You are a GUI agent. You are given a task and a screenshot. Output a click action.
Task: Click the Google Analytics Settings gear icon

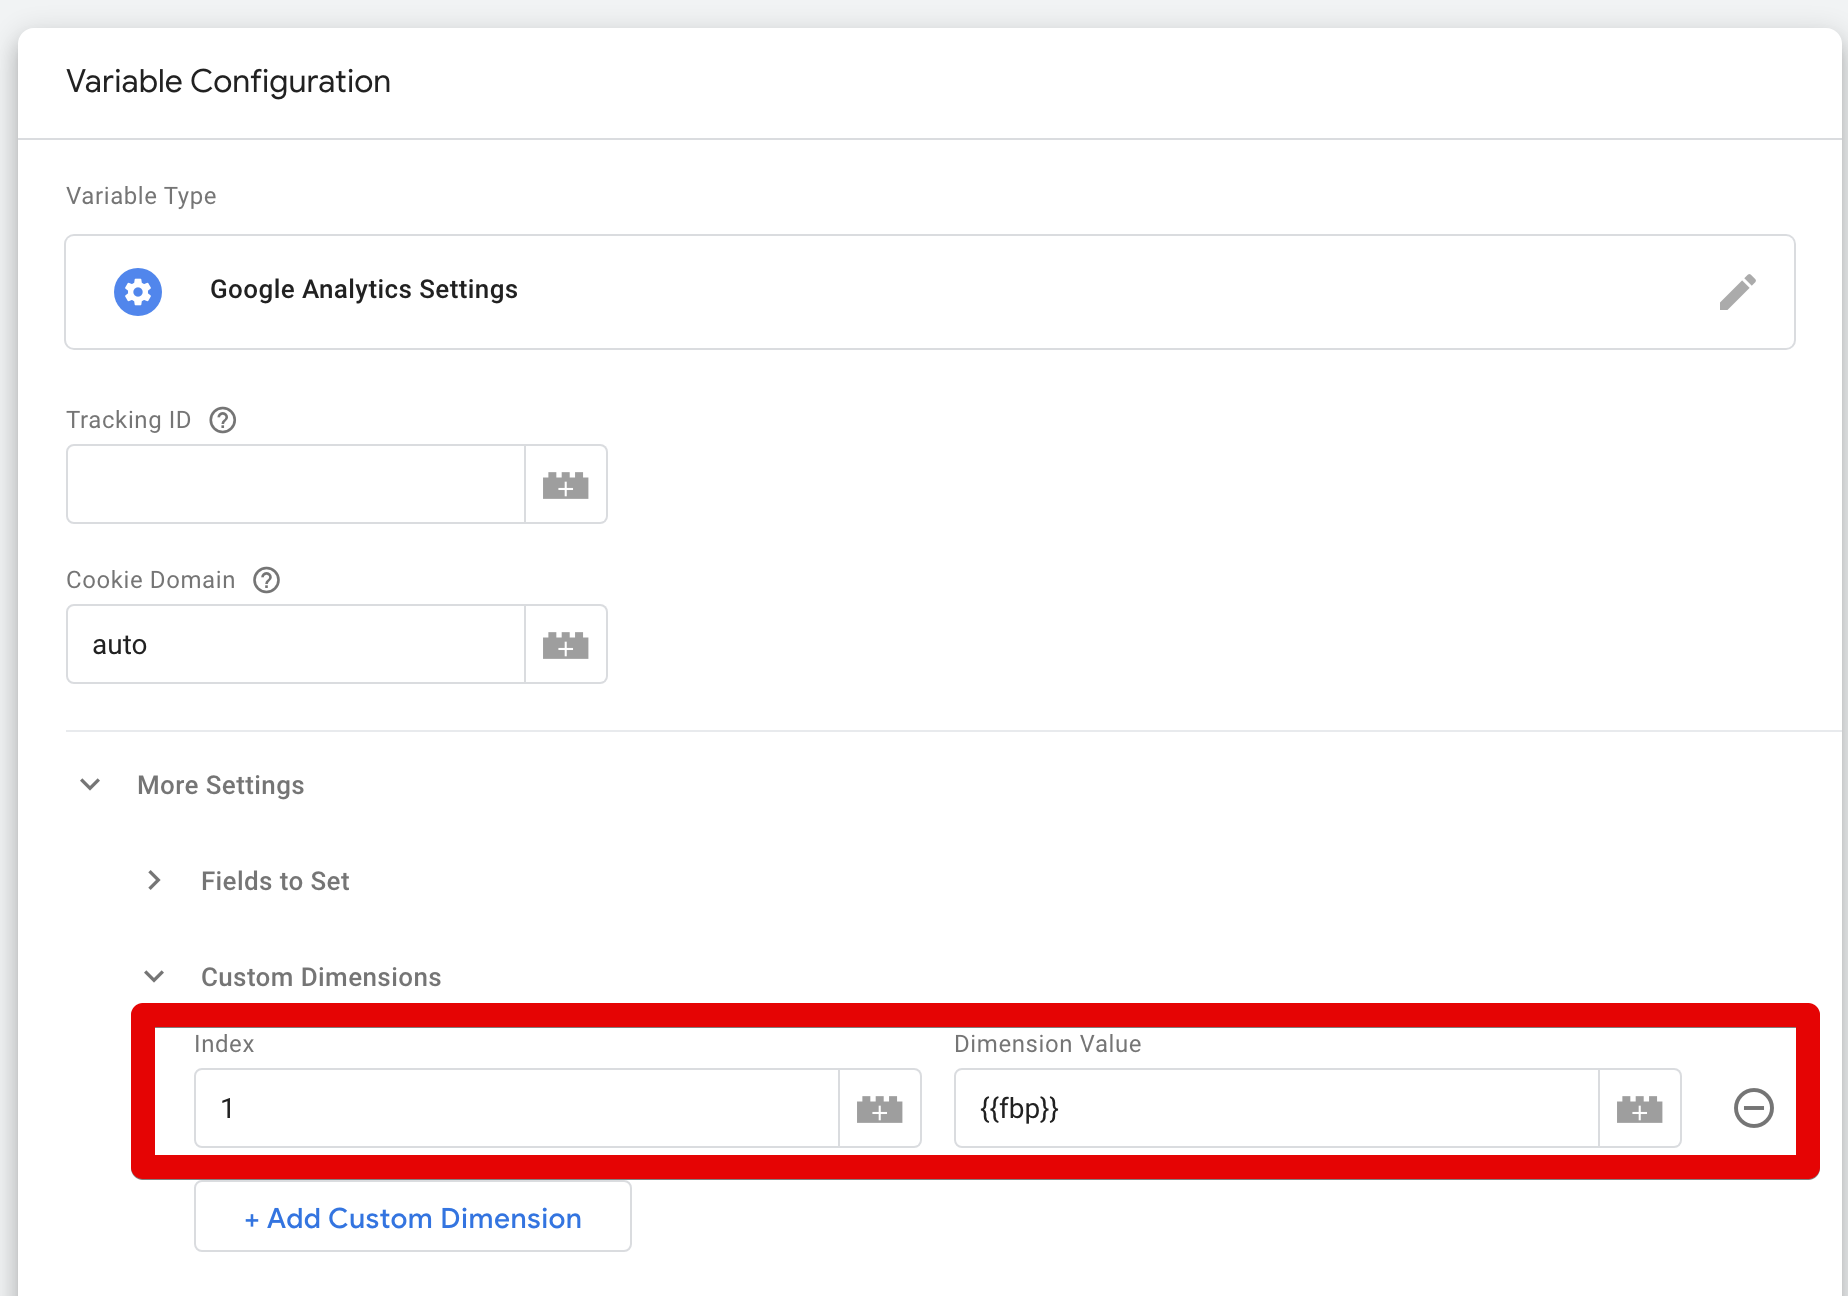[x=138, y=292]
